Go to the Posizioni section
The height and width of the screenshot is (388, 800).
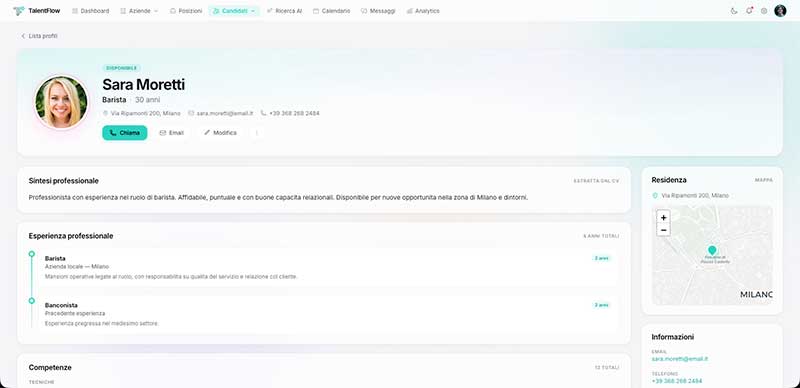tap(186, 11)
